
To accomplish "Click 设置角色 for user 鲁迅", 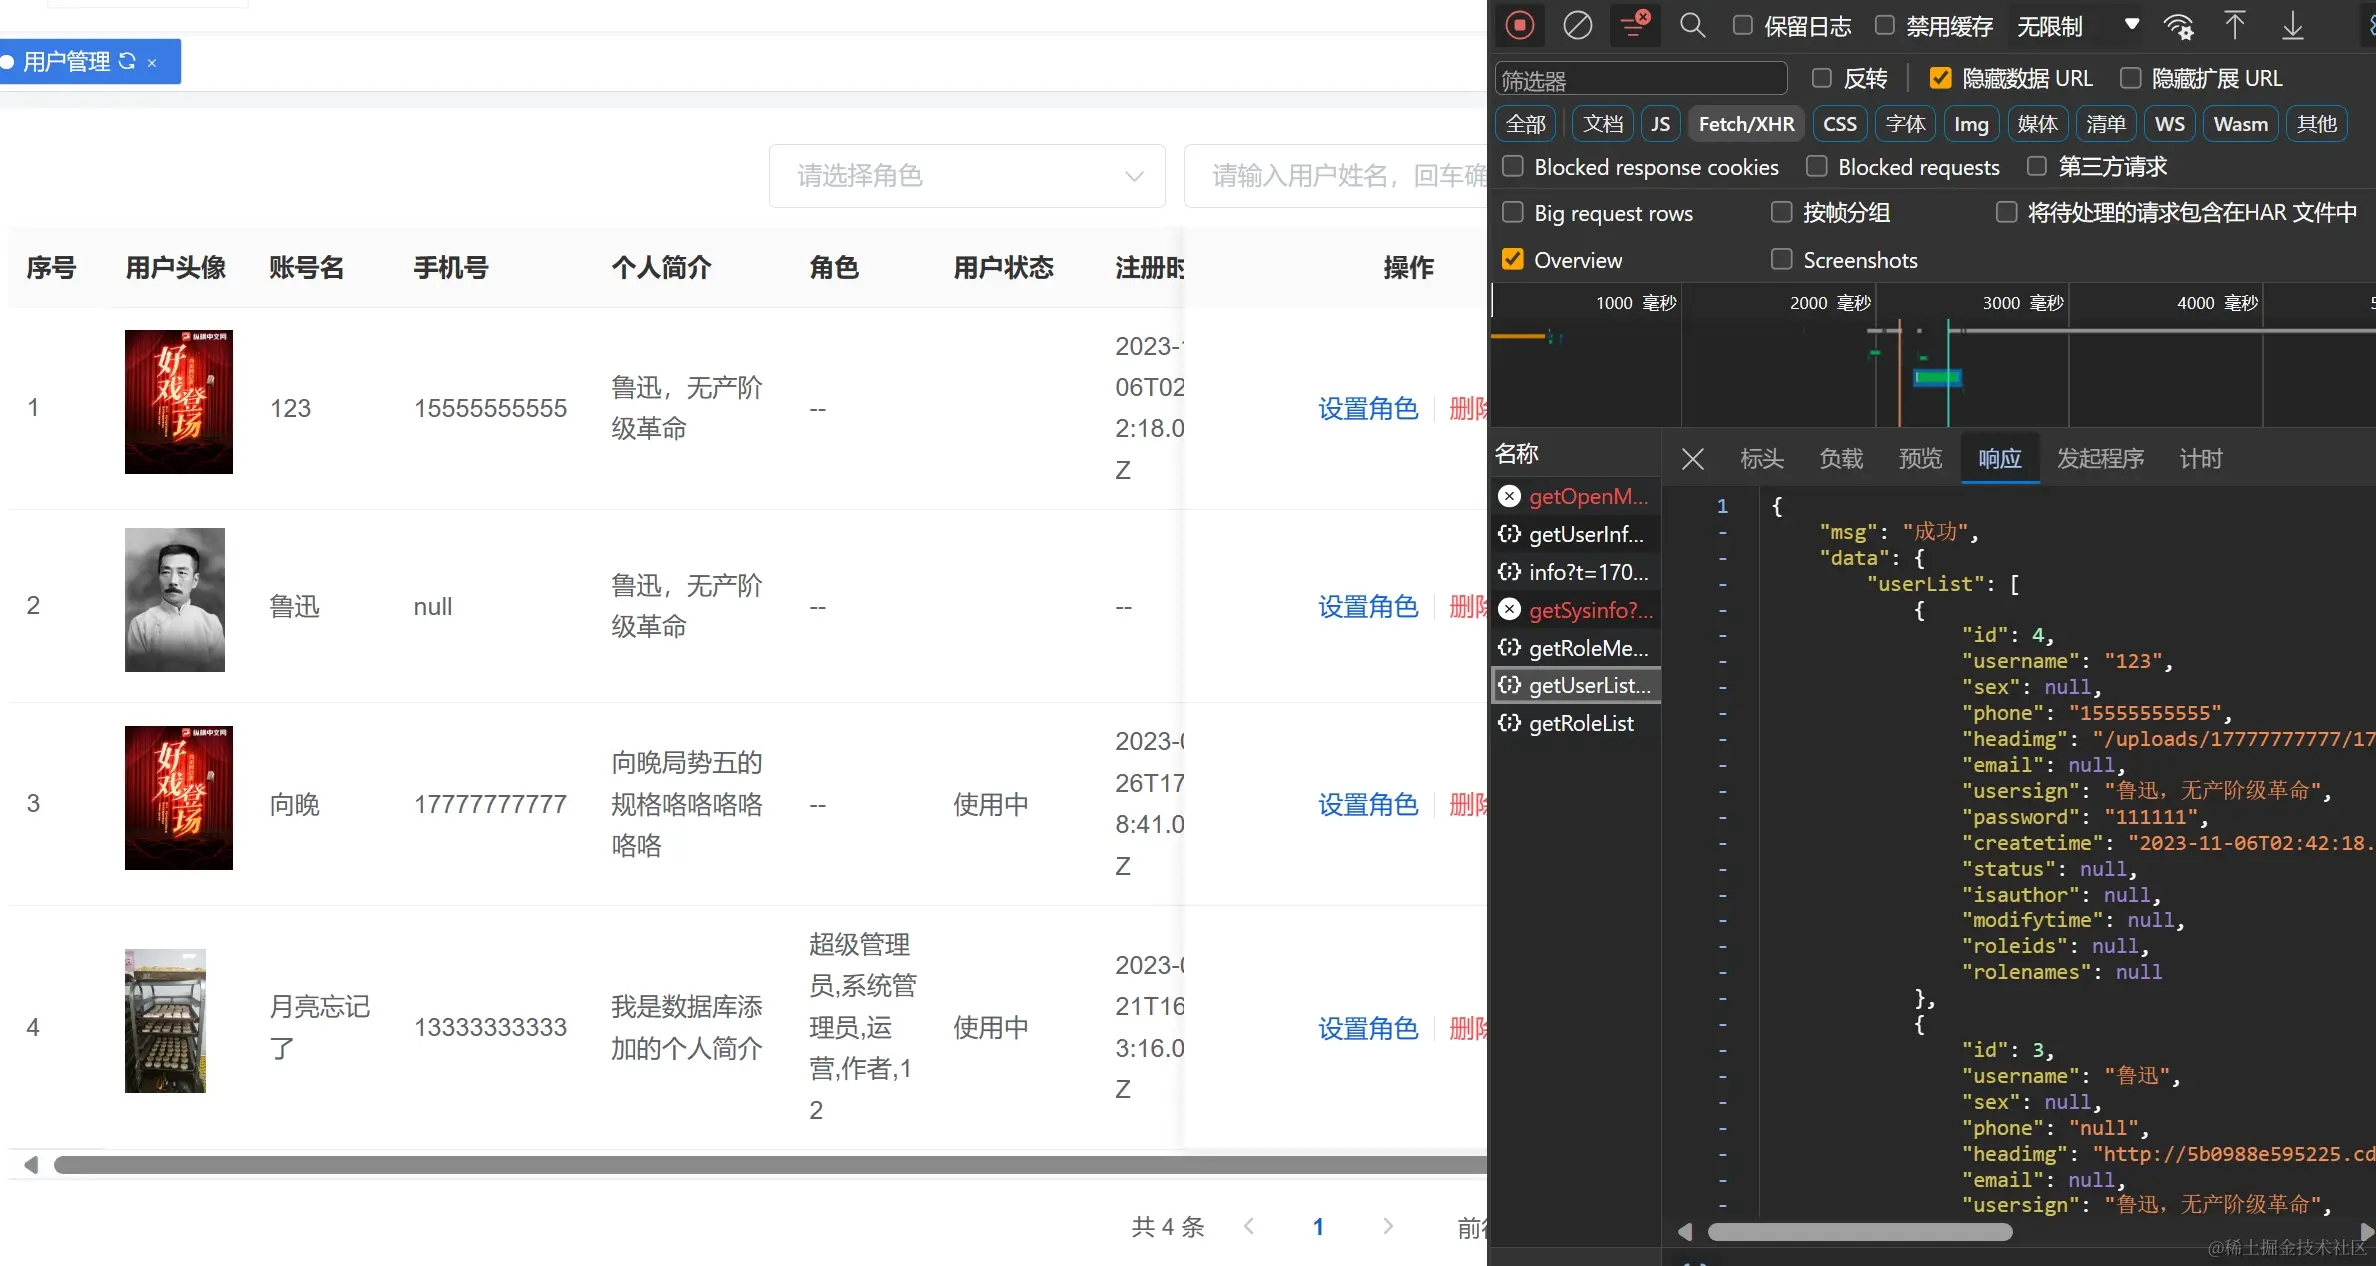I will (x=1367, y=606).
